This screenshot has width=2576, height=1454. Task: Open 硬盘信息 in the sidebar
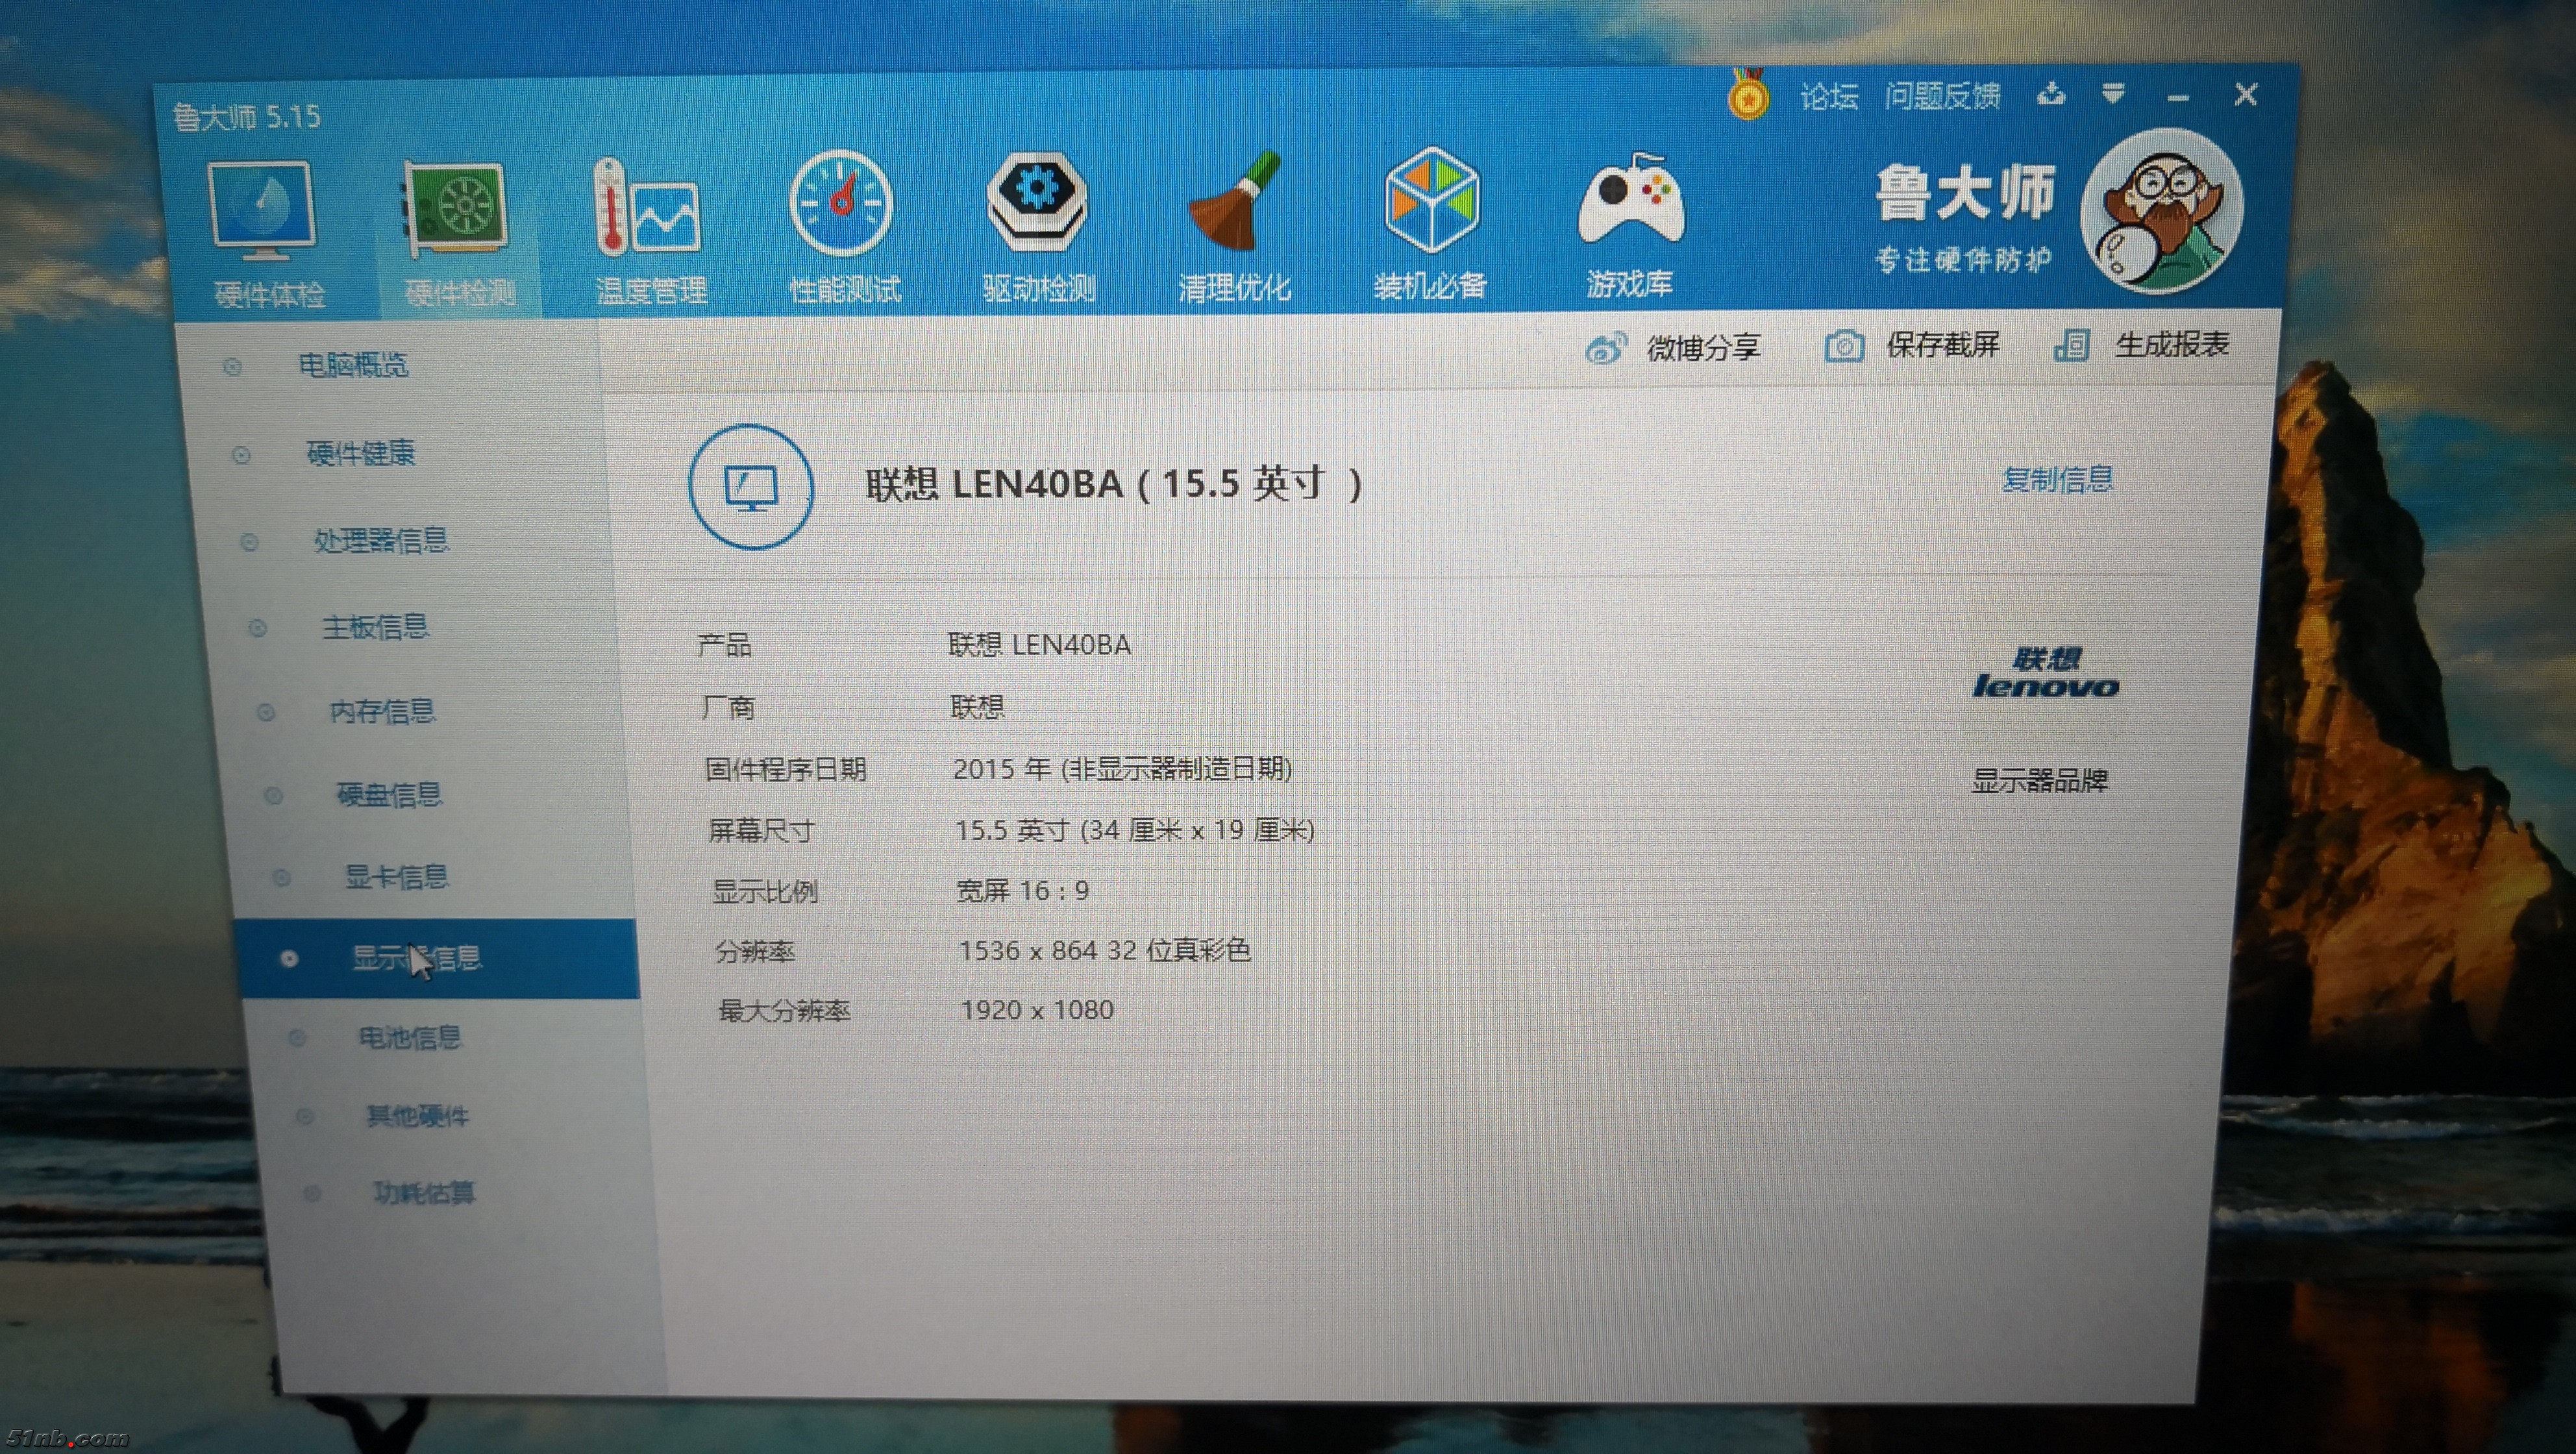click(x=389, y=795)
